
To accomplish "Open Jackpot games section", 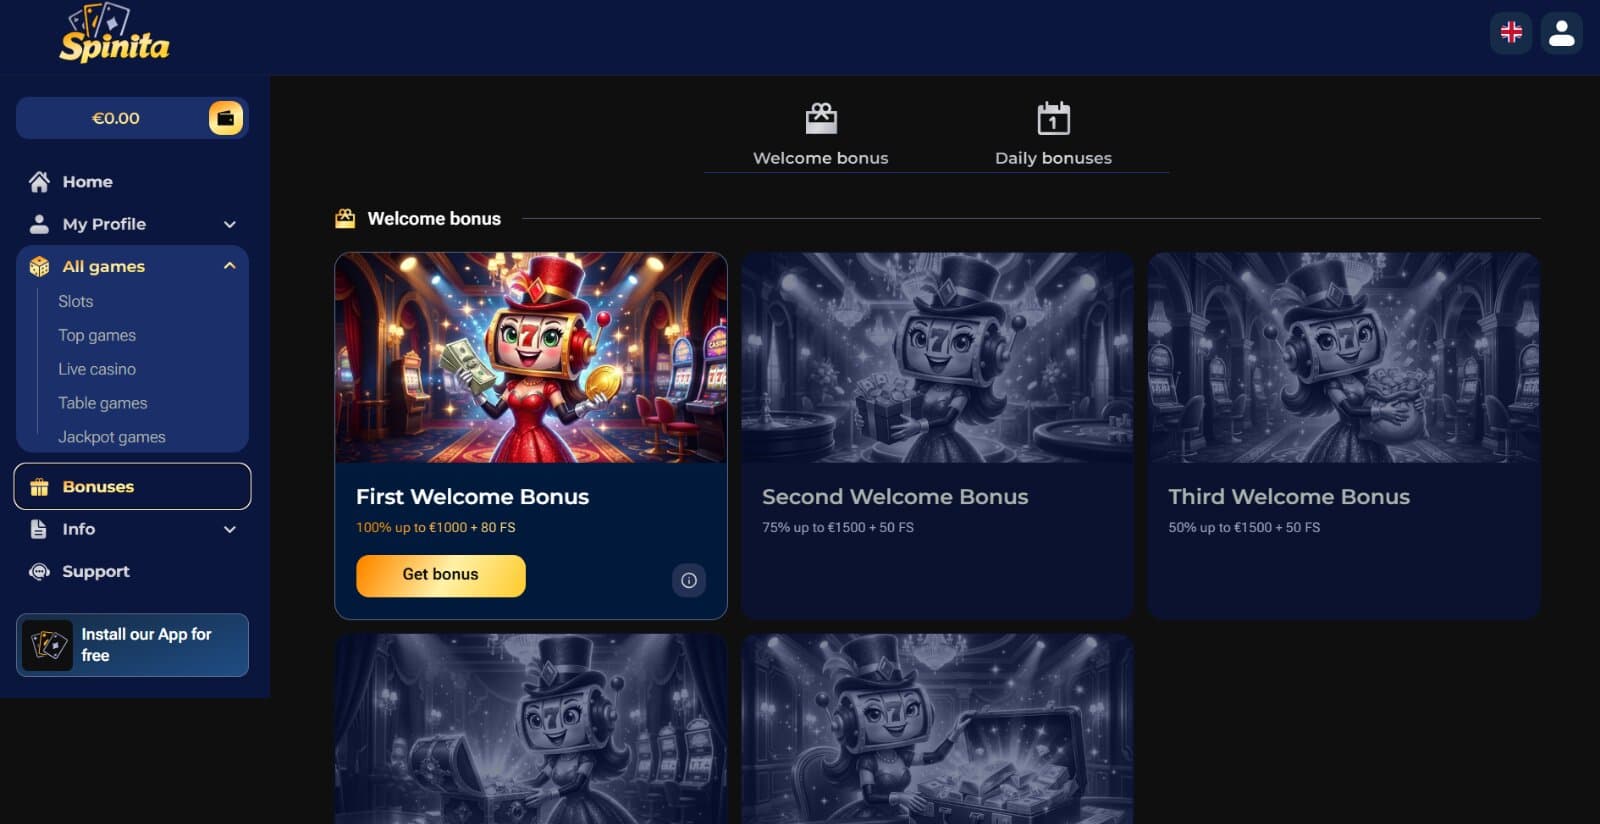I will coord(112,437).
